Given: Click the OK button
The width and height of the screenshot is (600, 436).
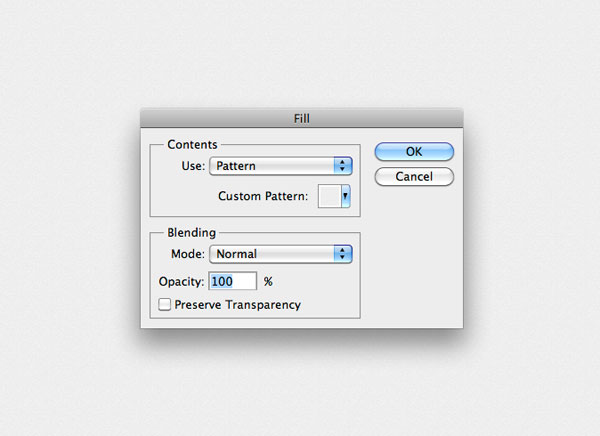Looking at the screenshot, I should click(x=414, y=152).
